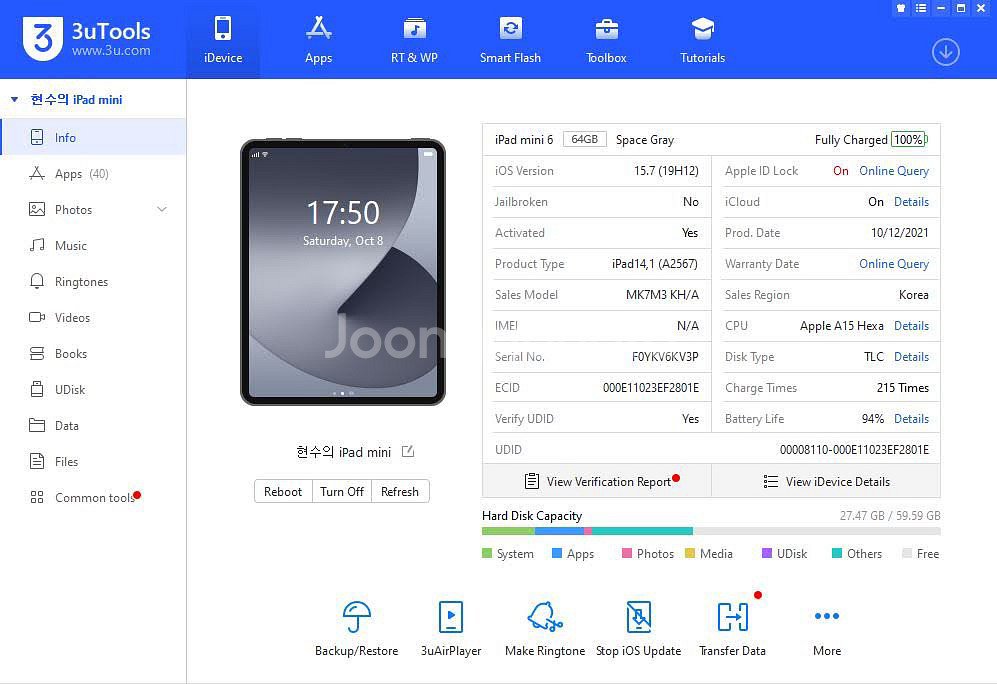Click the Videos camera icon in sidebar
The width and height of the screenshot is (997, 684).
(37, 317)
